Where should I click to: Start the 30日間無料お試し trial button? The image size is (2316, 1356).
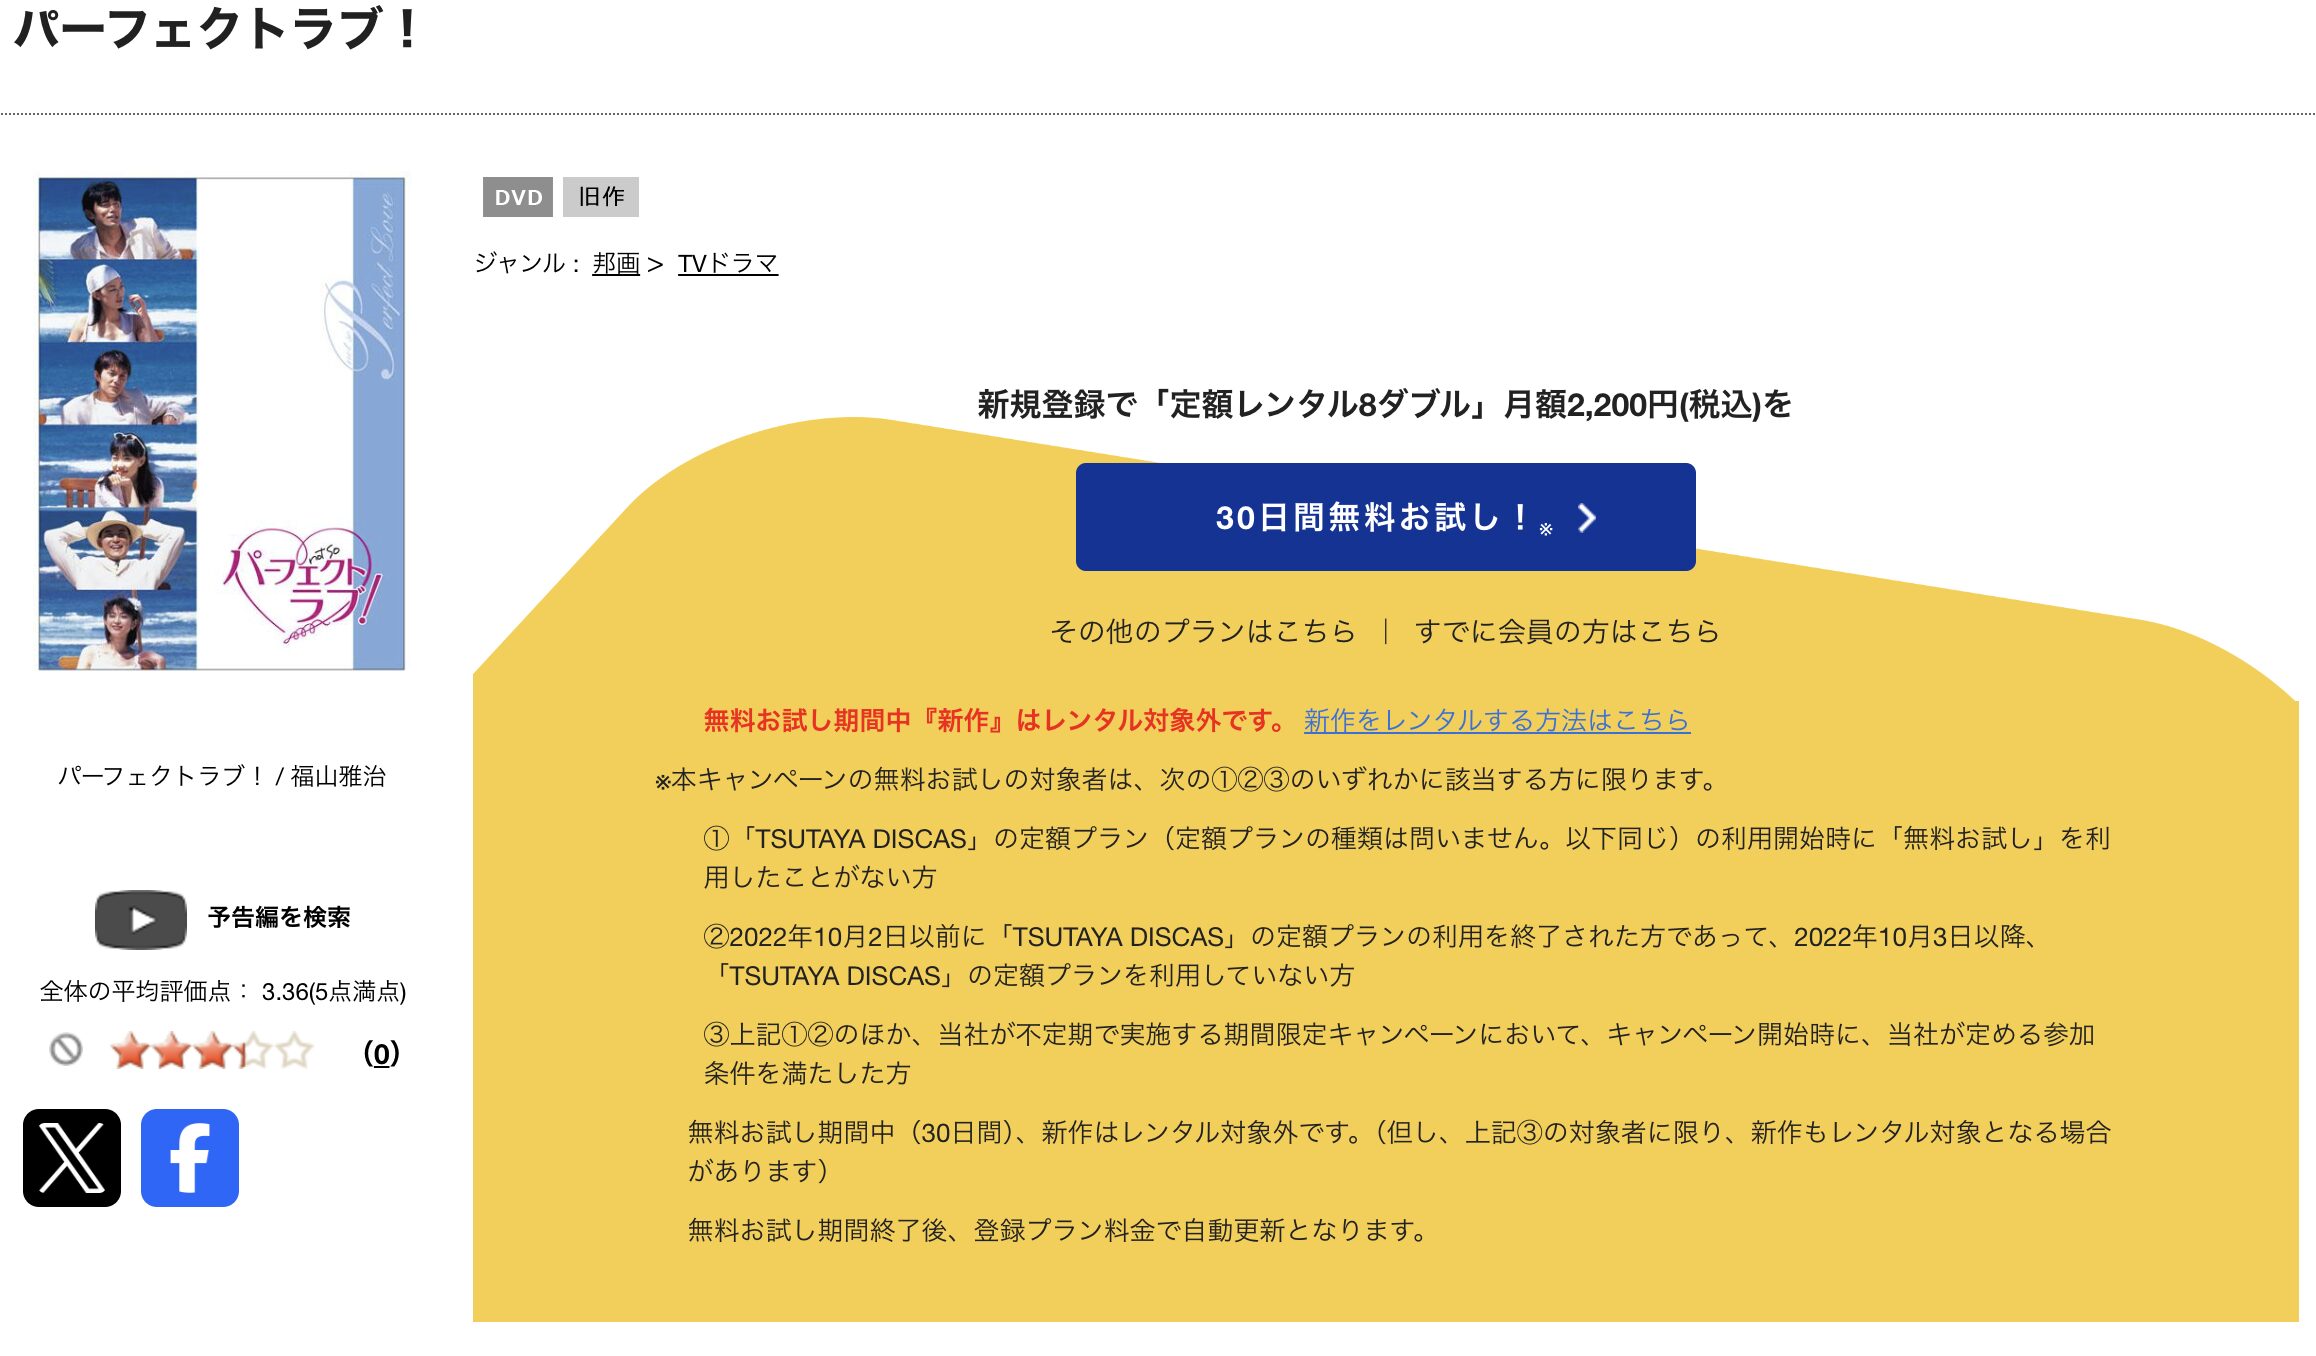pyautogui.click(x=1385, y=517)
